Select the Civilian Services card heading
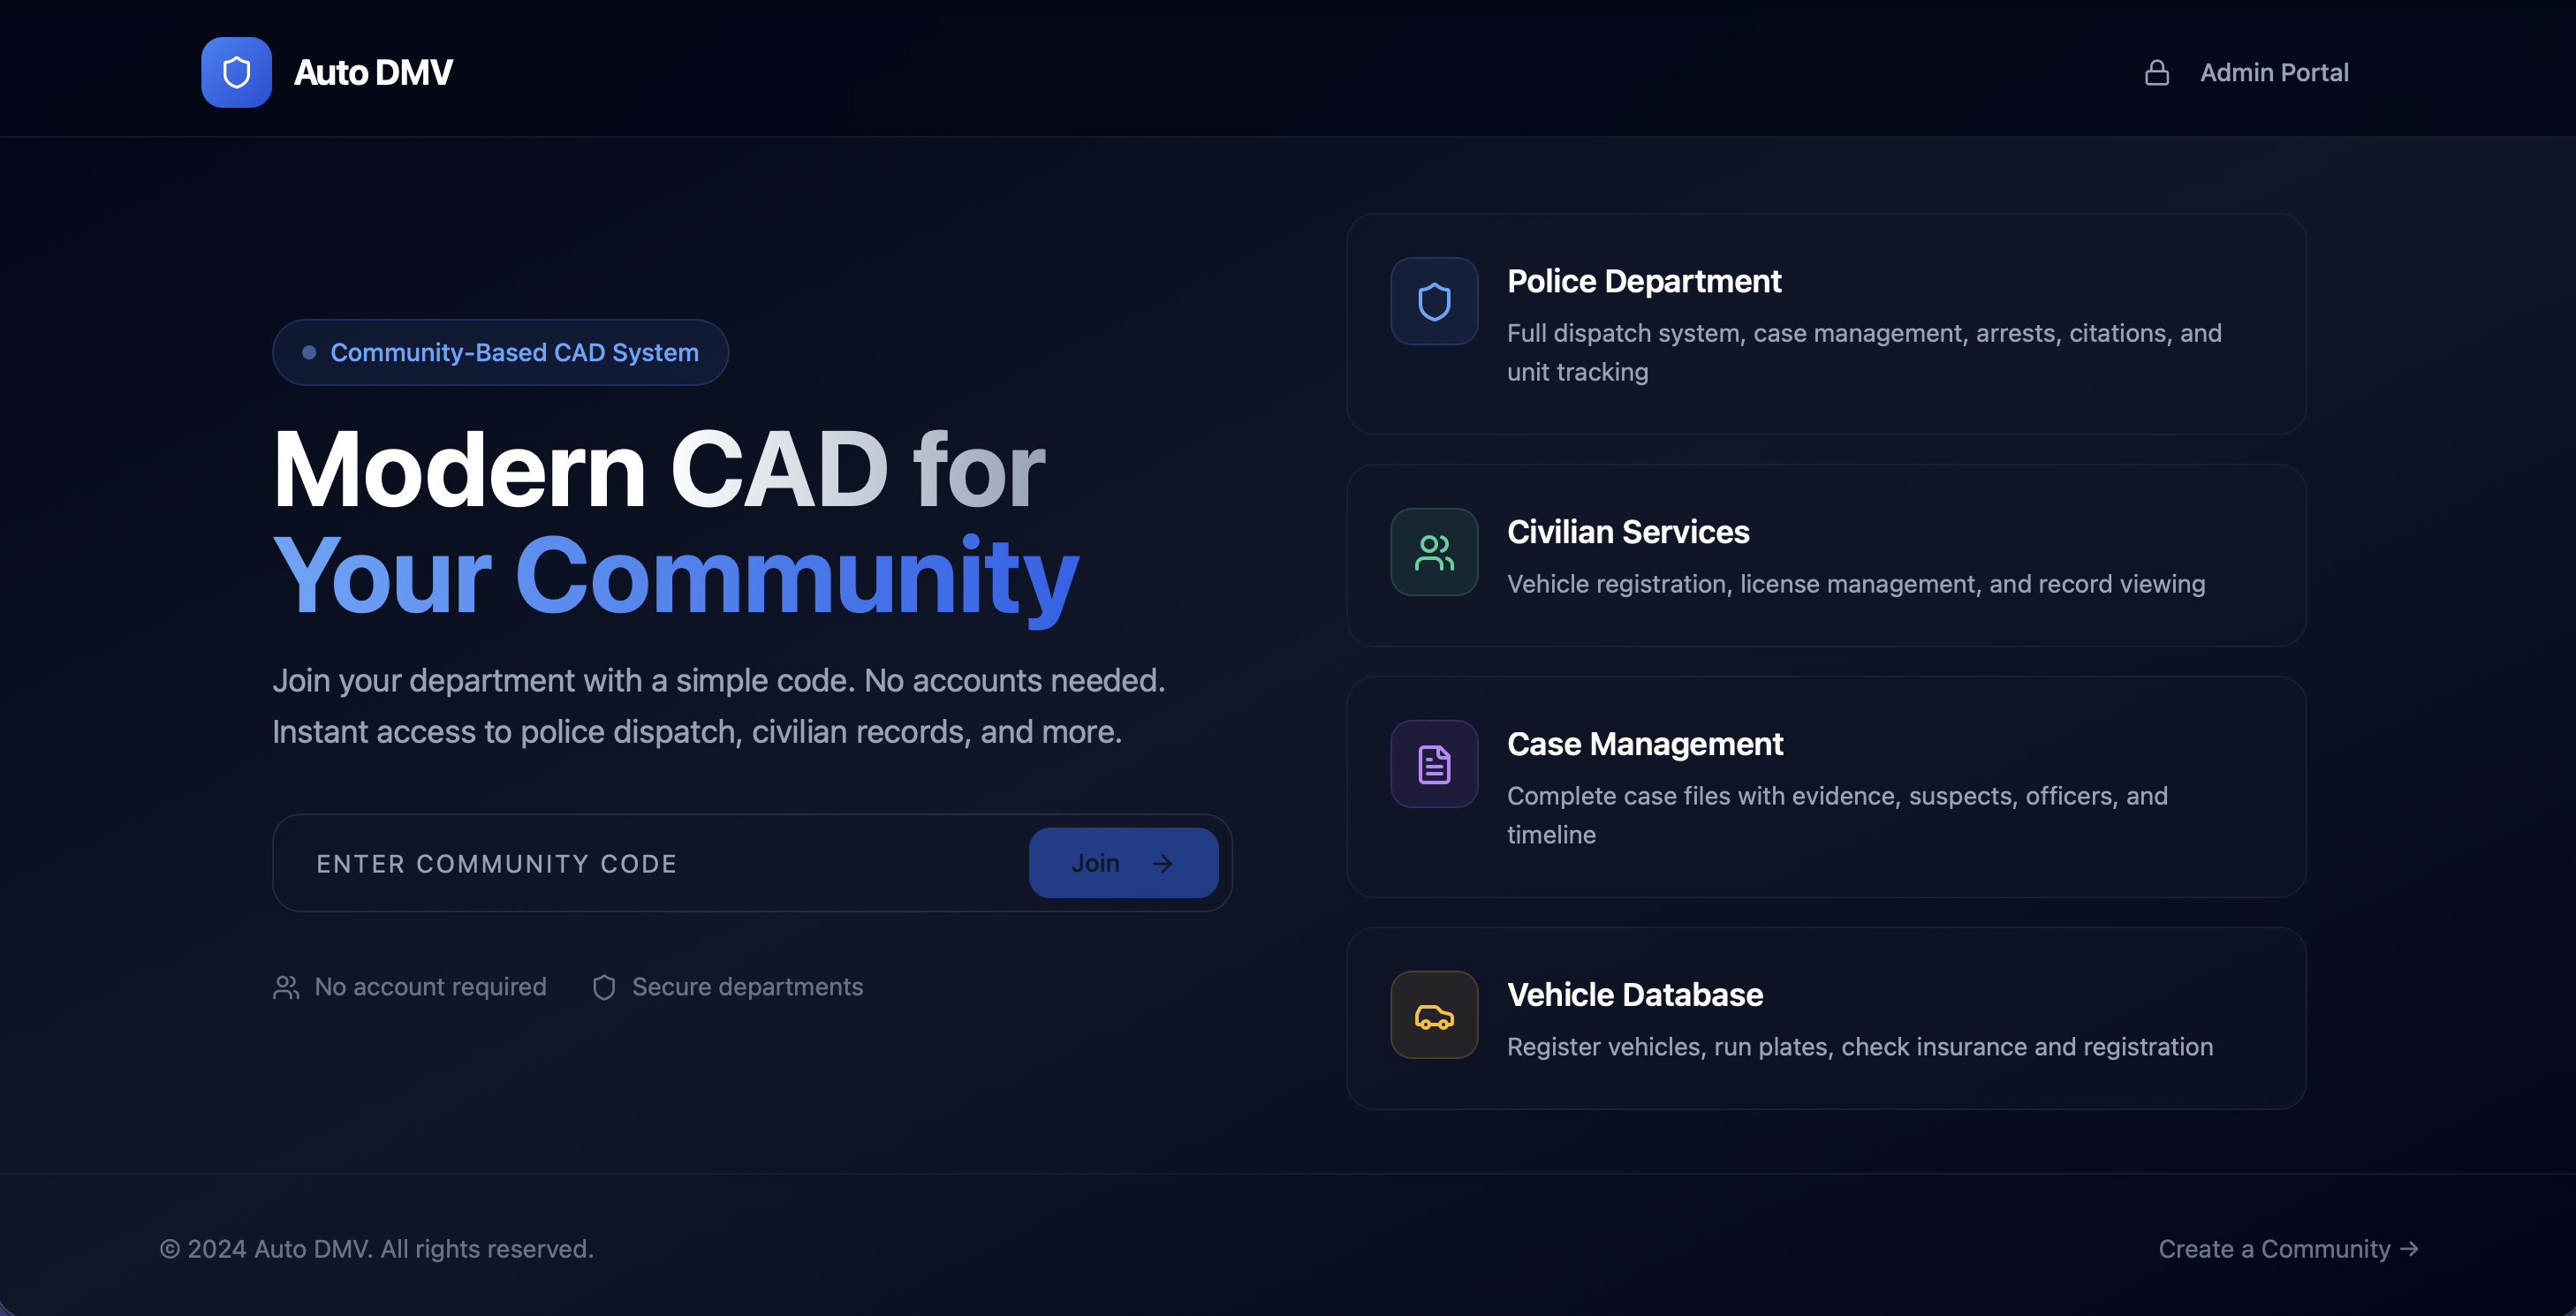Screen dimensions: 2576x1316 click(1627, 532)
